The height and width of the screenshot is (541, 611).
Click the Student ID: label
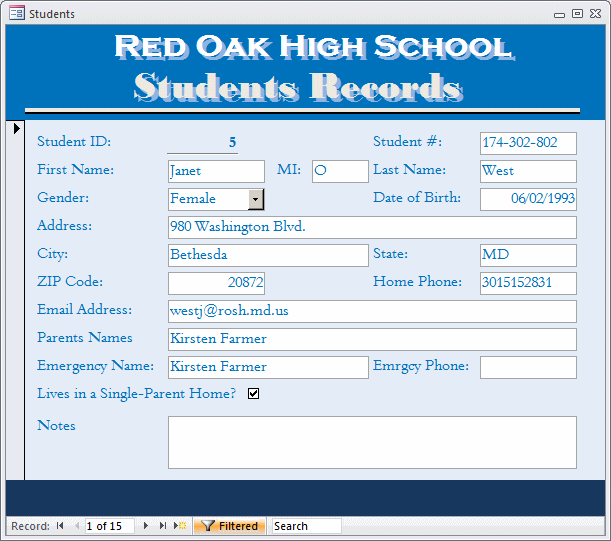tap(74, 141)
